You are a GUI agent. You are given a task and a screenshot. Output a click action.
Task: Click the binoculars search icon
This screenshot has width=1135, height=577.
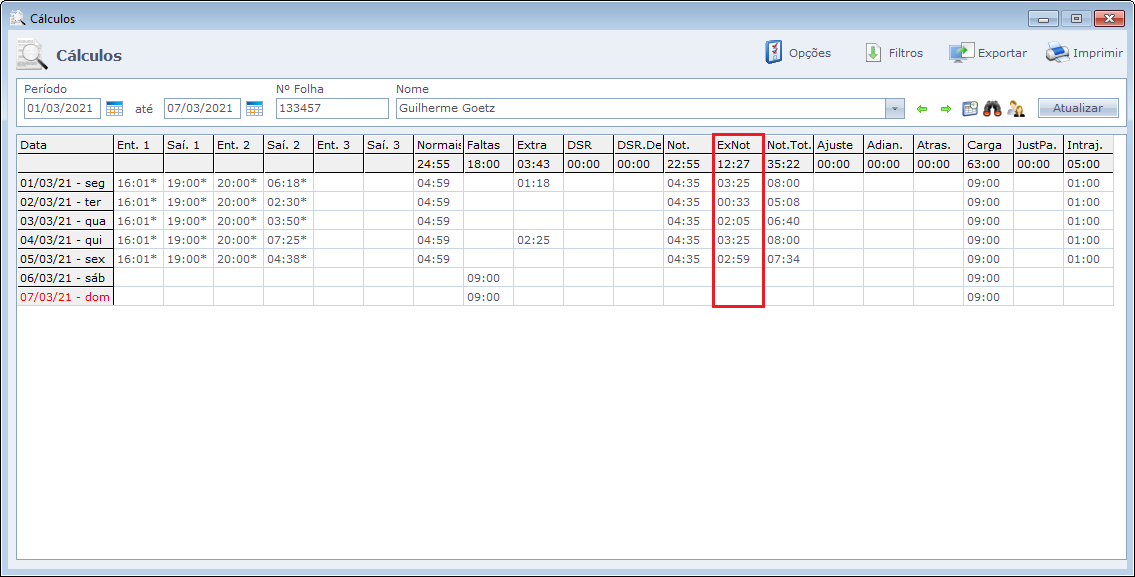[x=993, y=108]
